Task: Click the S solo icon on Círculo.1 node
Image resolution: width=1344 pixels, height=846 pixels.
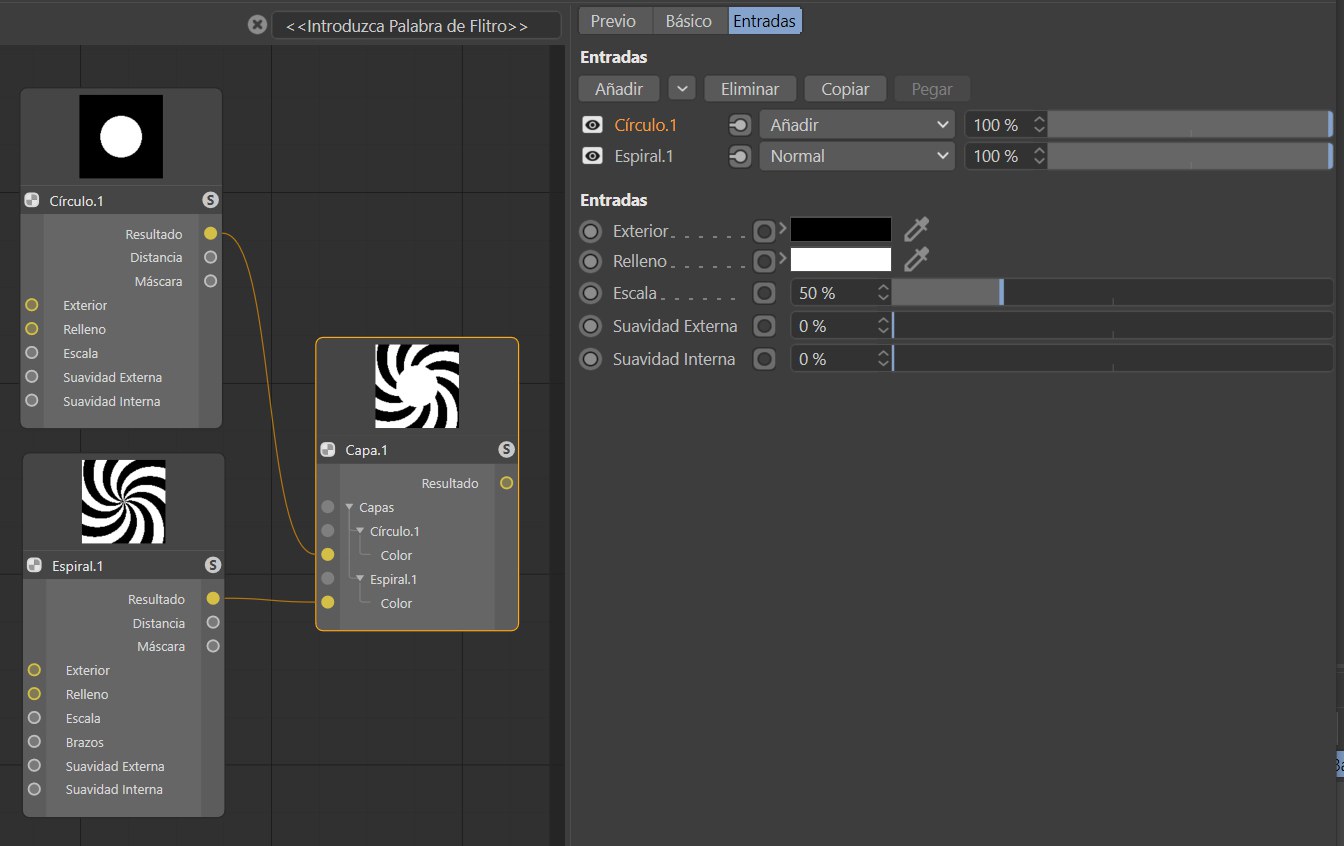Action: [210, 200]
